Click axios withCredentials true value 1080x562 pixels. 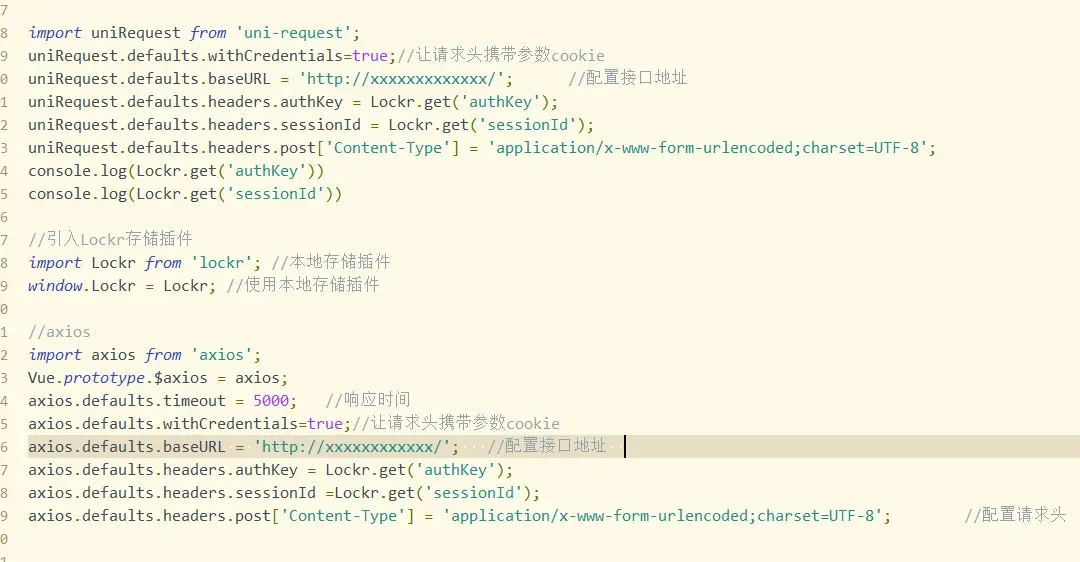325,424
